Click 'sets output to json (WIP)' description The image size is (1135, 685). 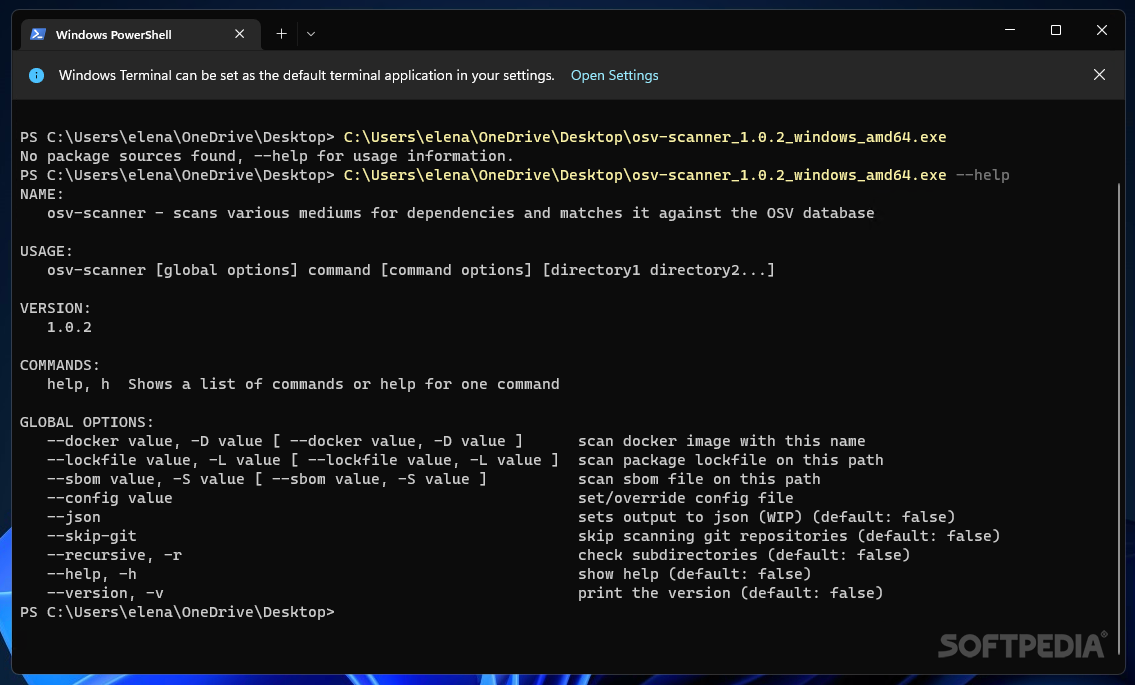(767, 517)
